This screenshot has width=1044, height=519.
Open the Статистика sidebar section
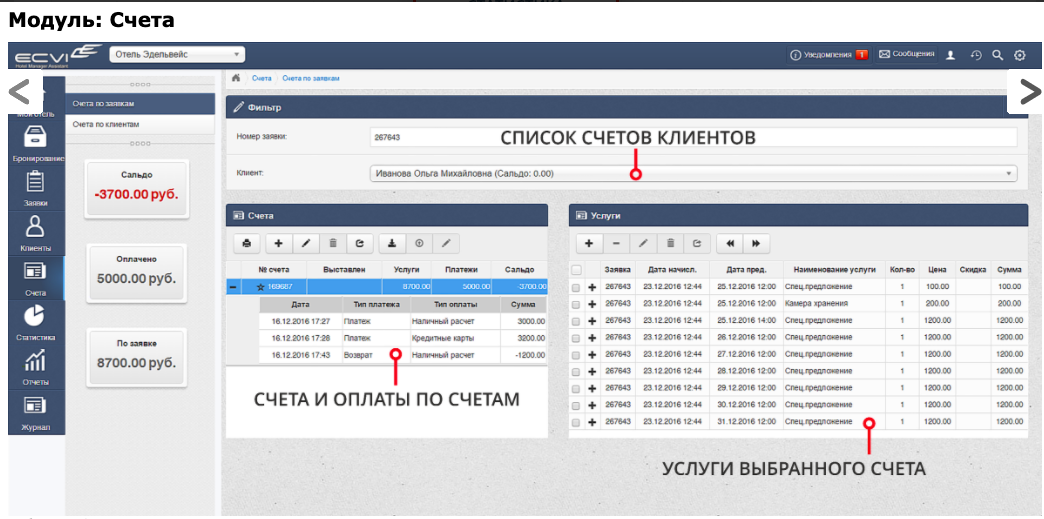tap(36, 322)
